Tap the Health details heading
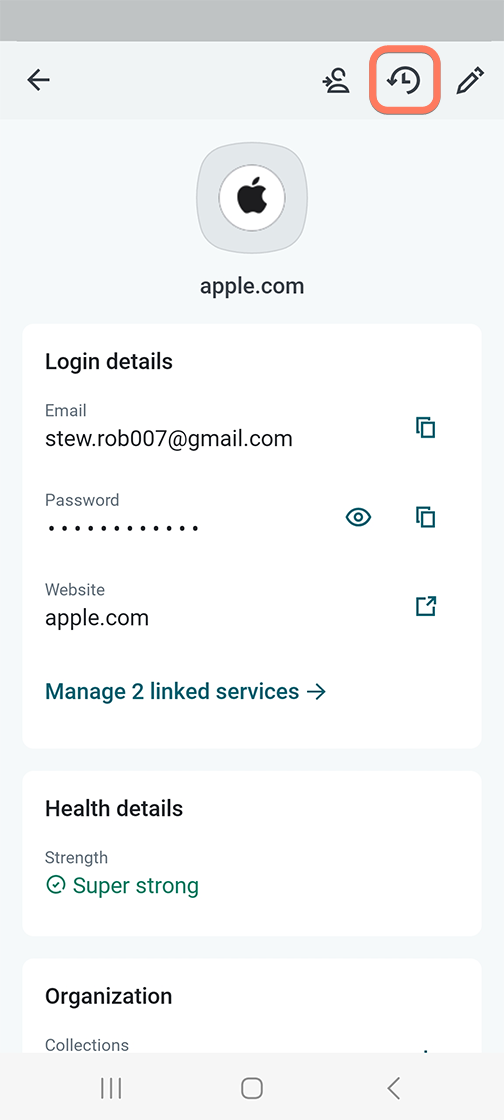 point(114,809)
